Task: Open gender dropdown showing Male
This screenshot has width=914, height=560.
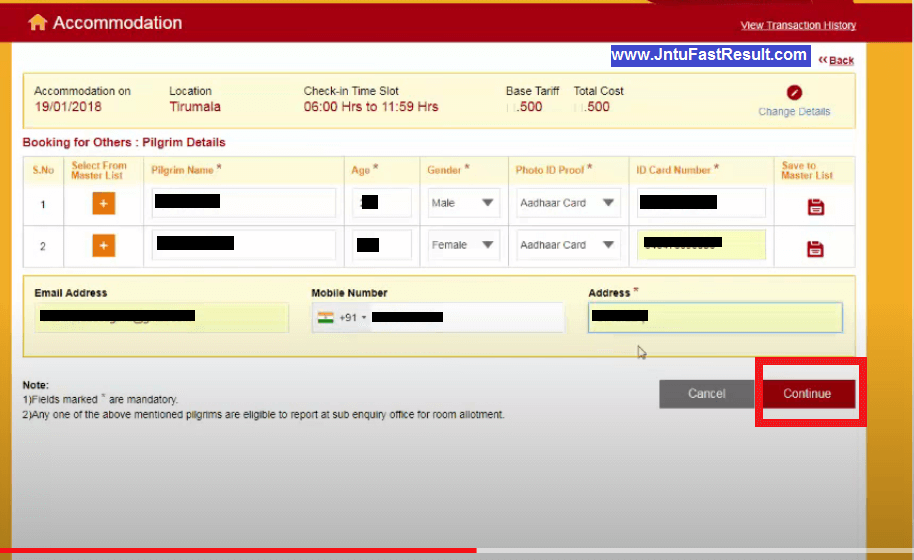Action: coord(463,203)
